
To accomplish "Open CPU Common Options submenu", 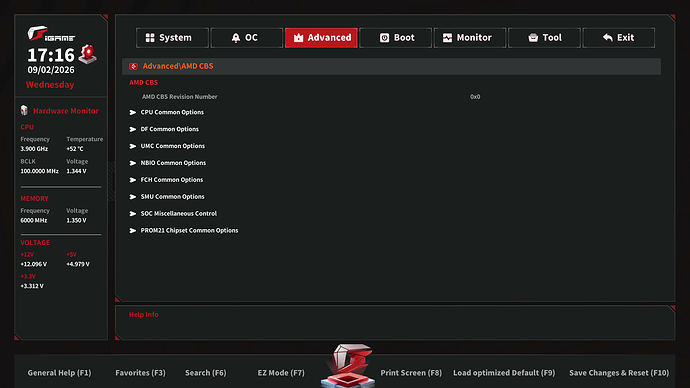I will (x=172, y=112).
